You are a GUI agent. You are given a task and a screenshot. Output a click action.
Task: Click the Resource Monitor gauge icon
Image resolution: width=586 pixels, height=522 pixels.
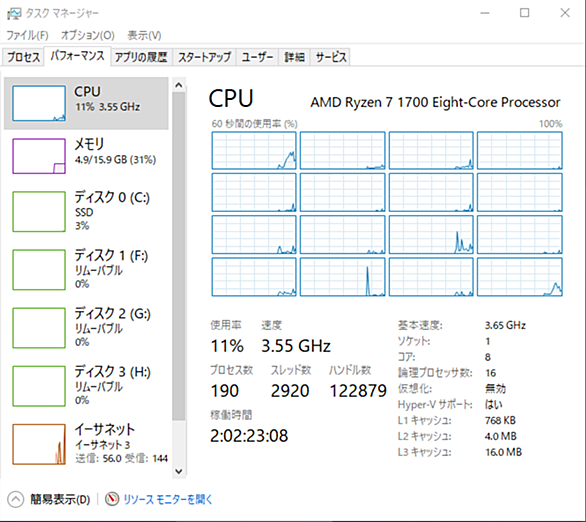click(112, 499)
